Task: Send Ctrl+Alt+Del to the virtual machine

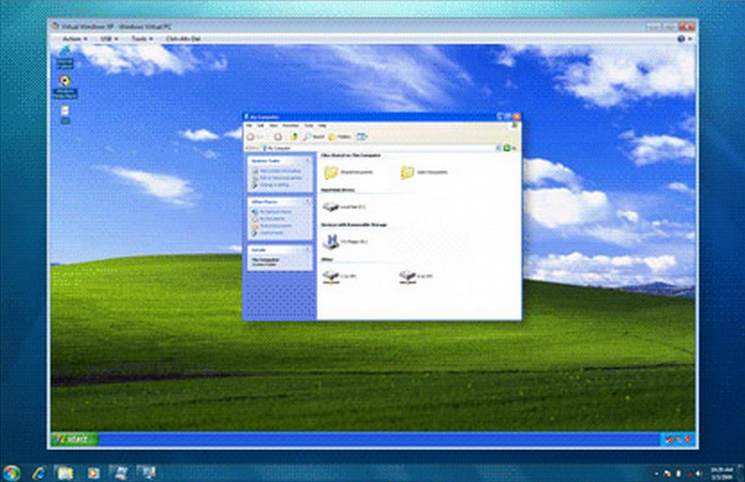Action: [183, 39]
